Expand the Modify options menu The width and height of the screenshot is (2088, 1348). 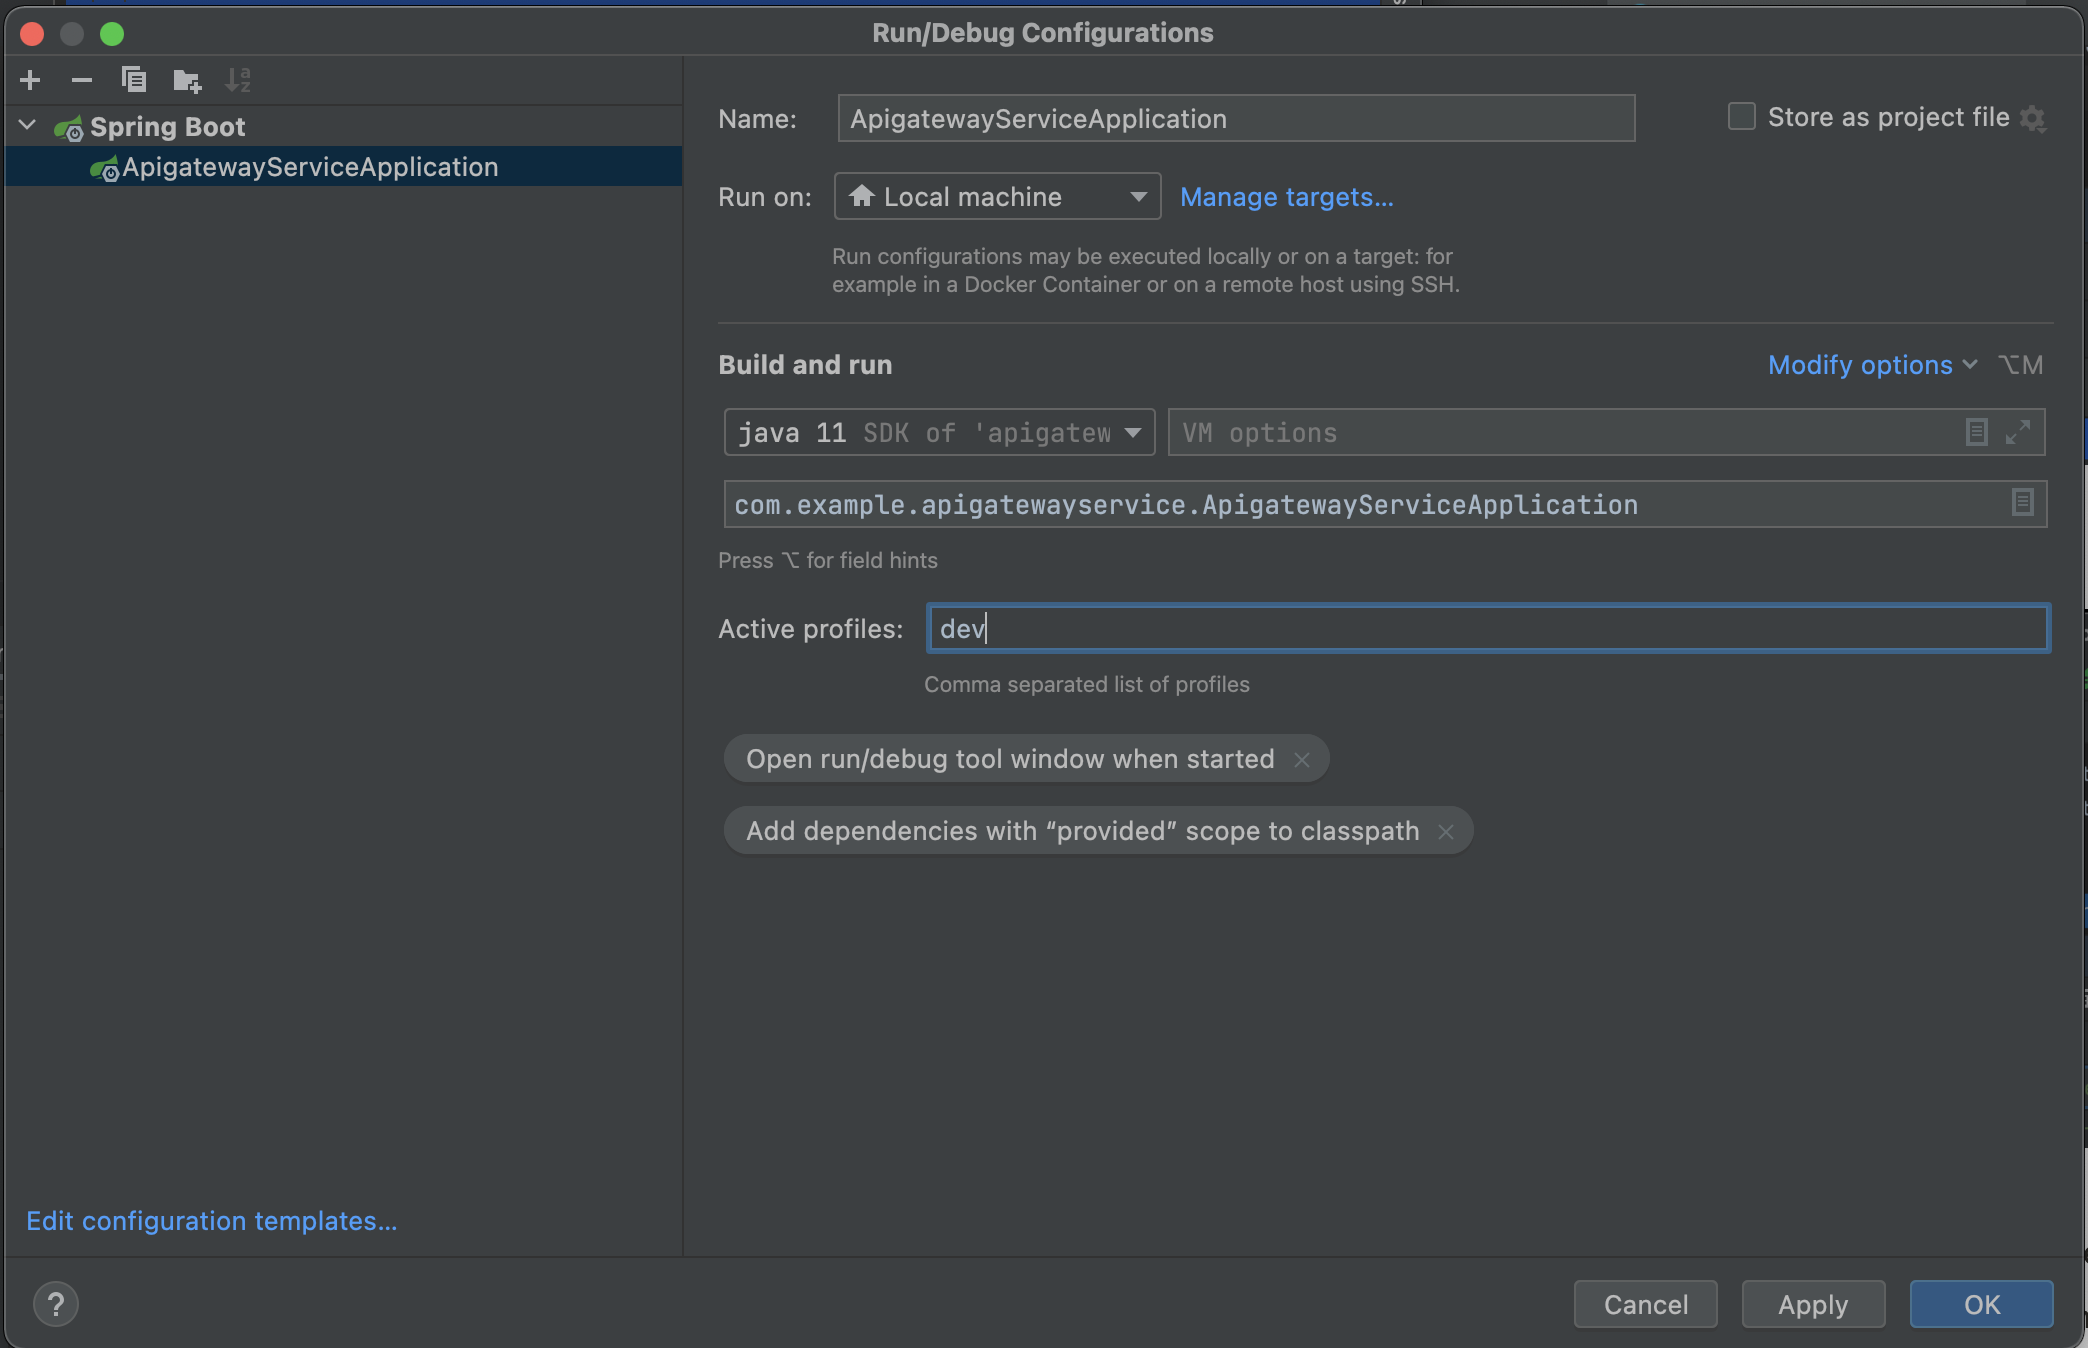click(1872, 365)
